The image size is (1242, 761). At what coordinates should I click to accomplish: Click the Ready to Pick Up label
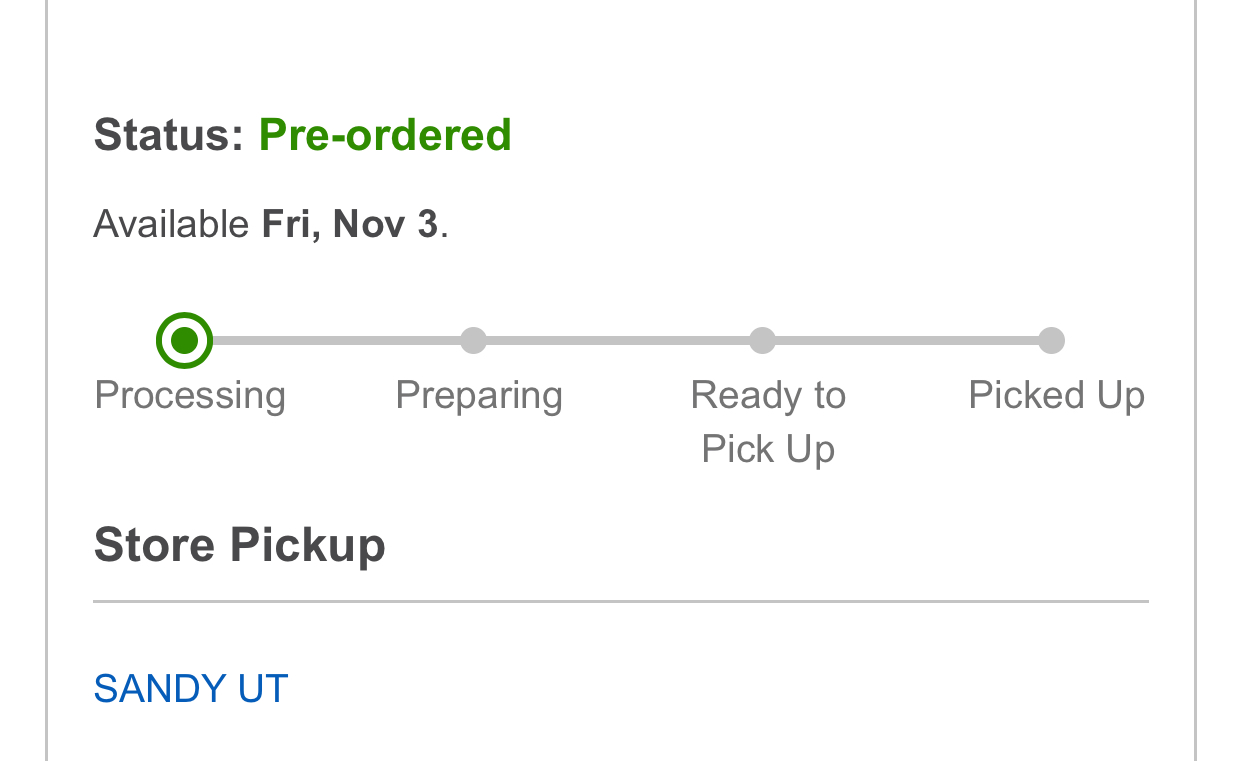768,396
